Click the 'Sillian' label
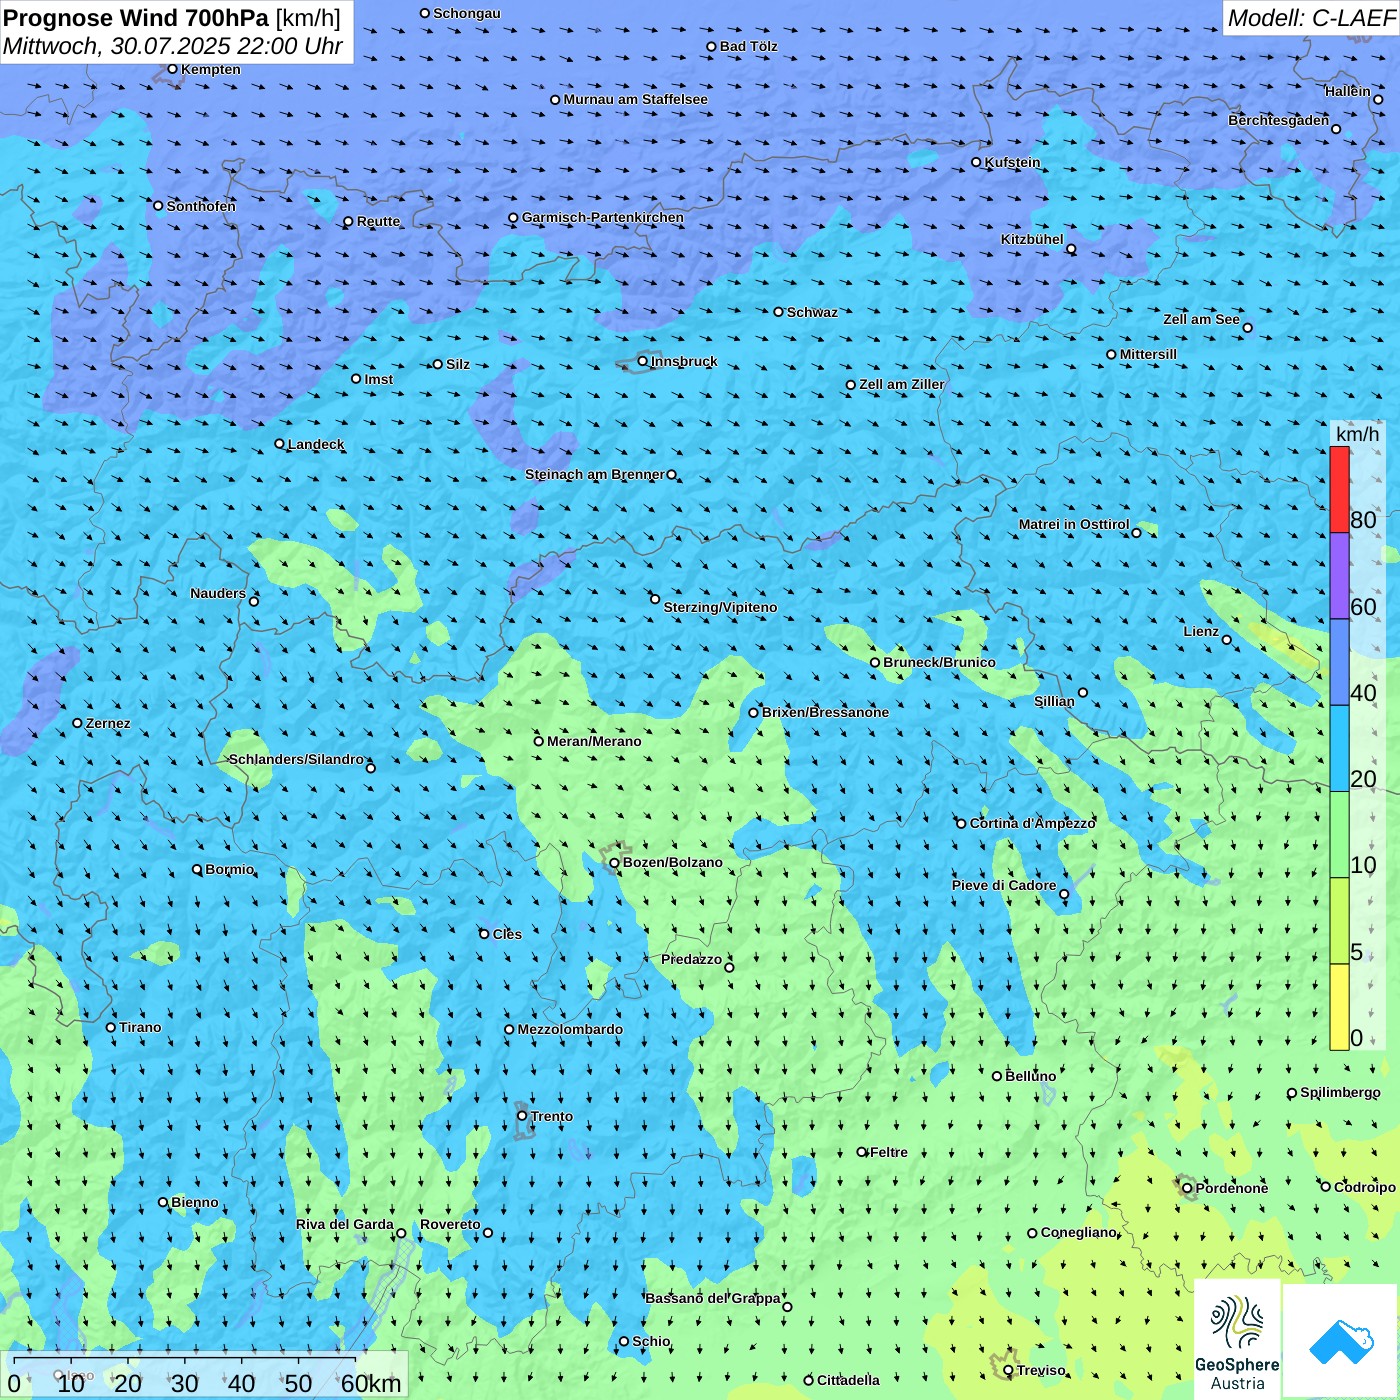The height and width of the screenshot is (1400, 1400). (x=1054, y=701)
